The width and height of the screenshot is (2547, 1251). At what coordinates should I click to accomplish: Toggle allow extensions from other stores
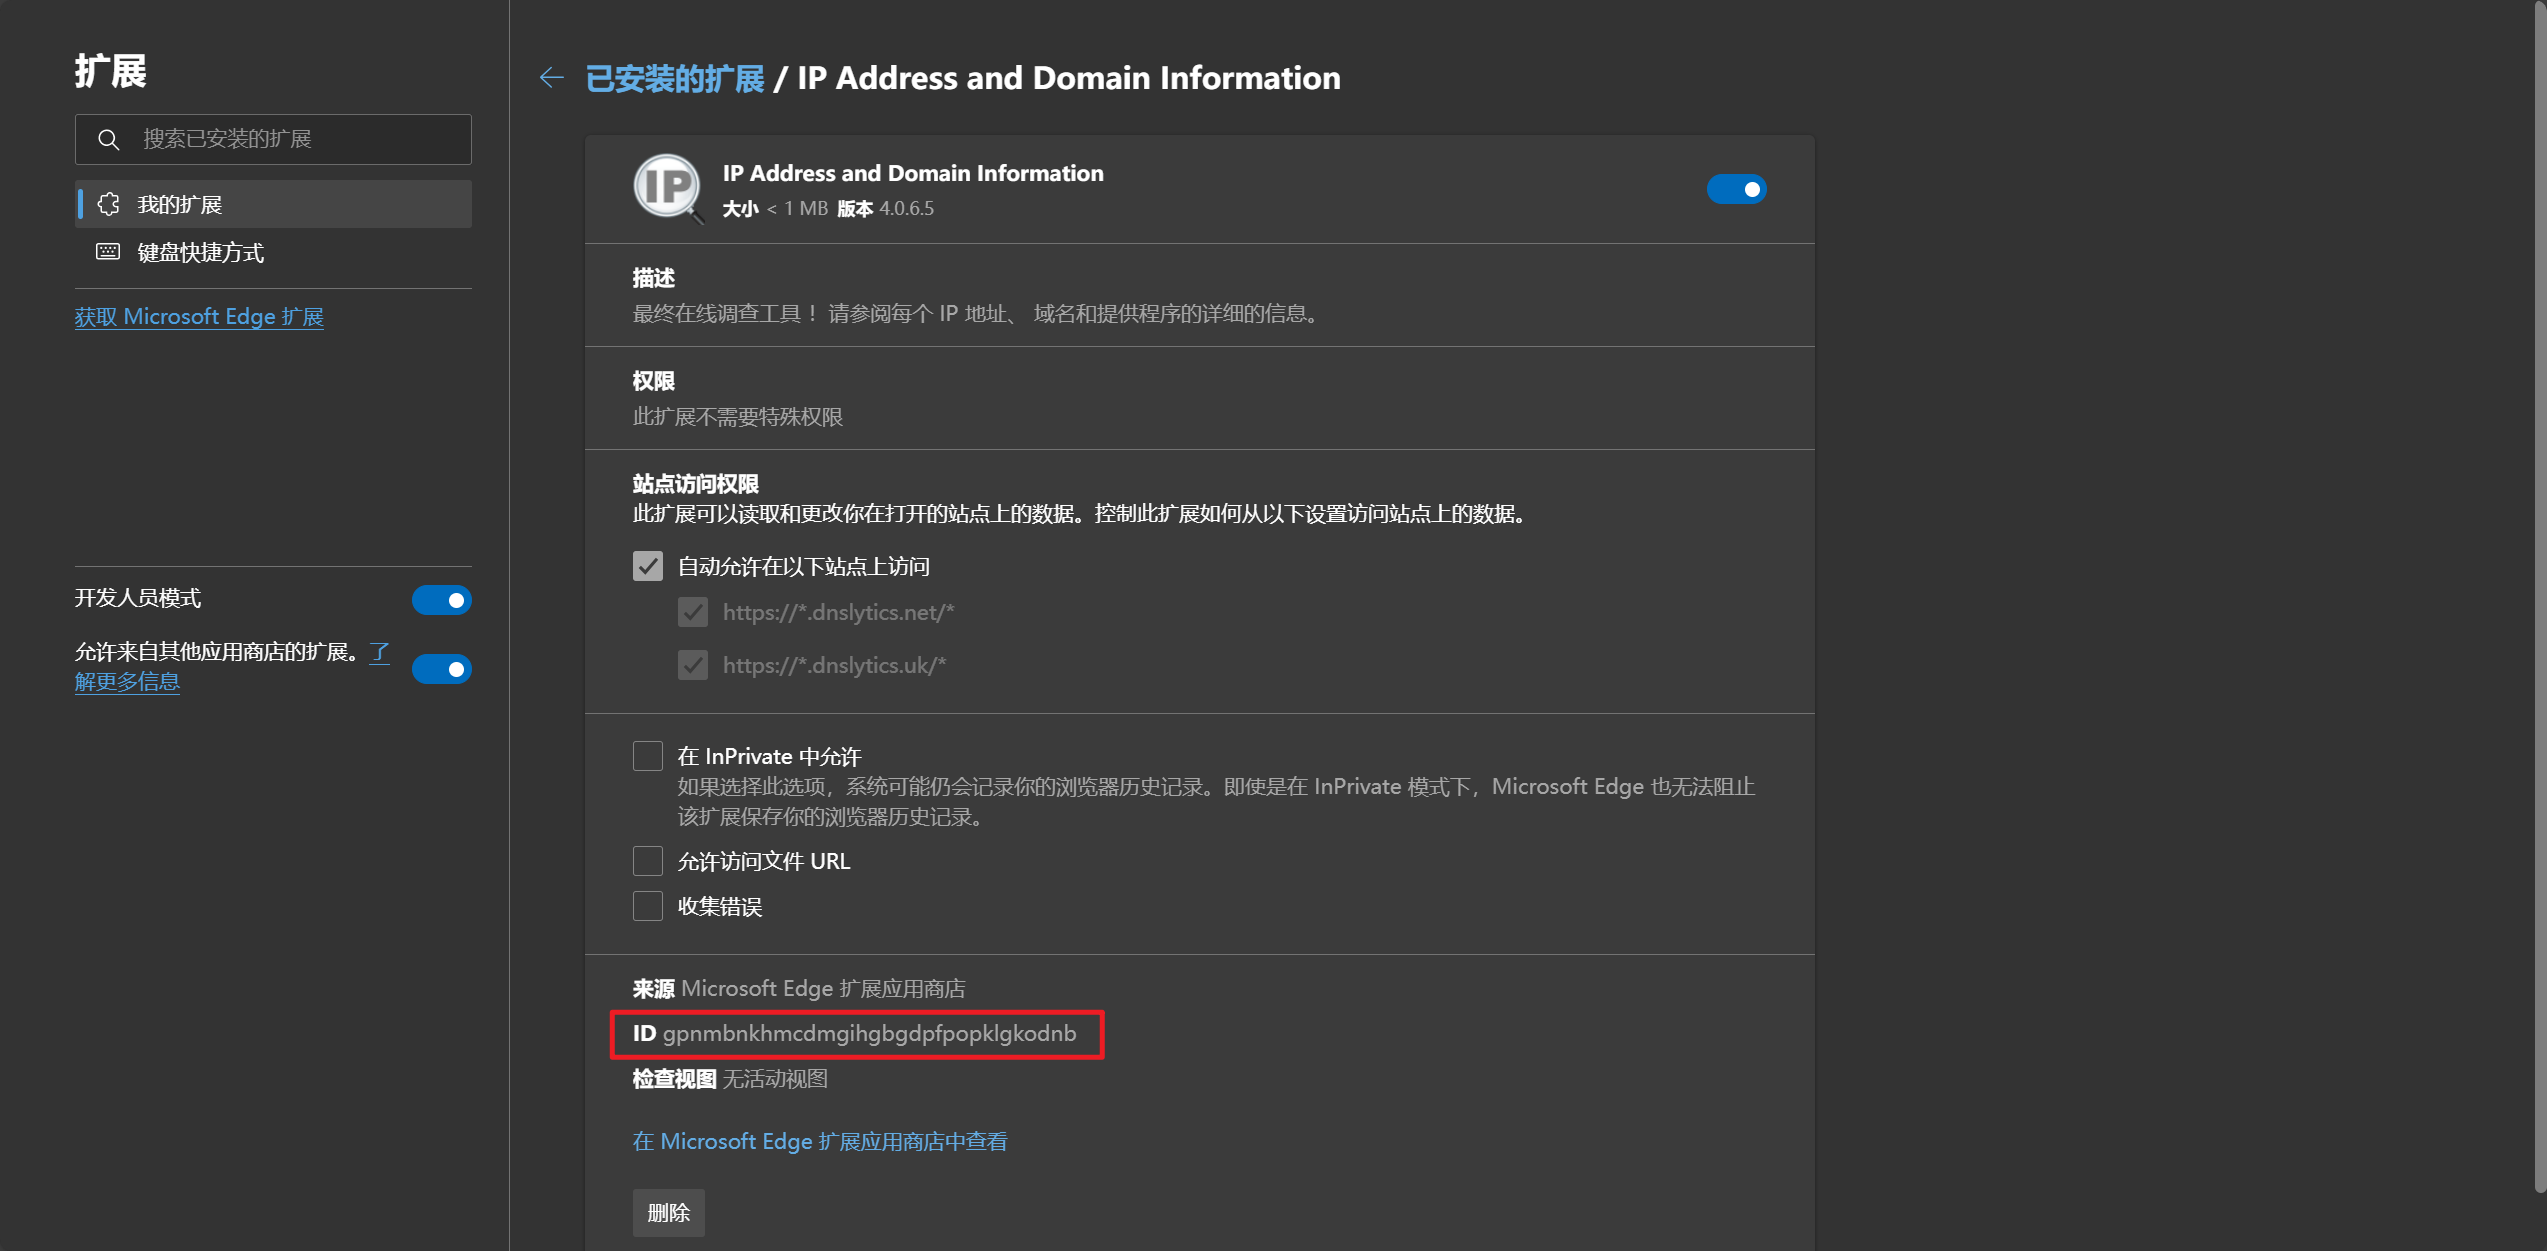(441, 669)
